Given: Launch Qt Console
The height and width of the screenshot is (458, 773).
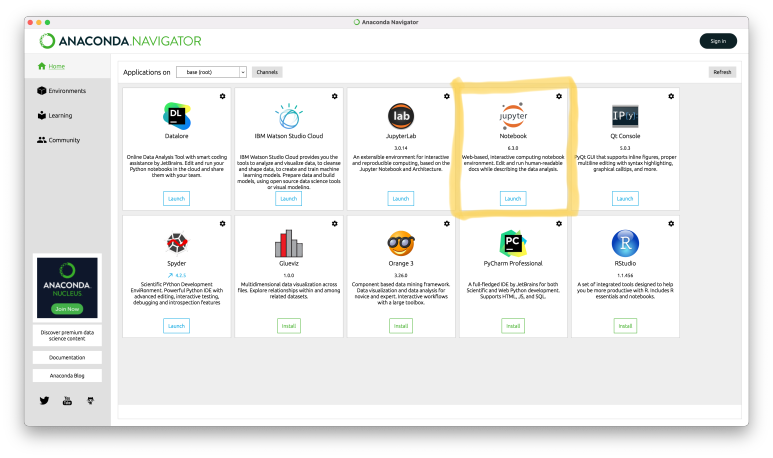Looking at the screenshot, I should [x=625, y=199].
